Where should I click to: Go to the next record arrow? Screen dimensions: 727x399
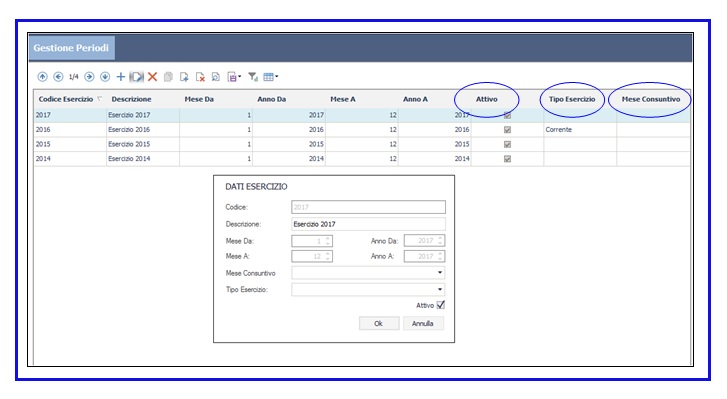point(89,77)
